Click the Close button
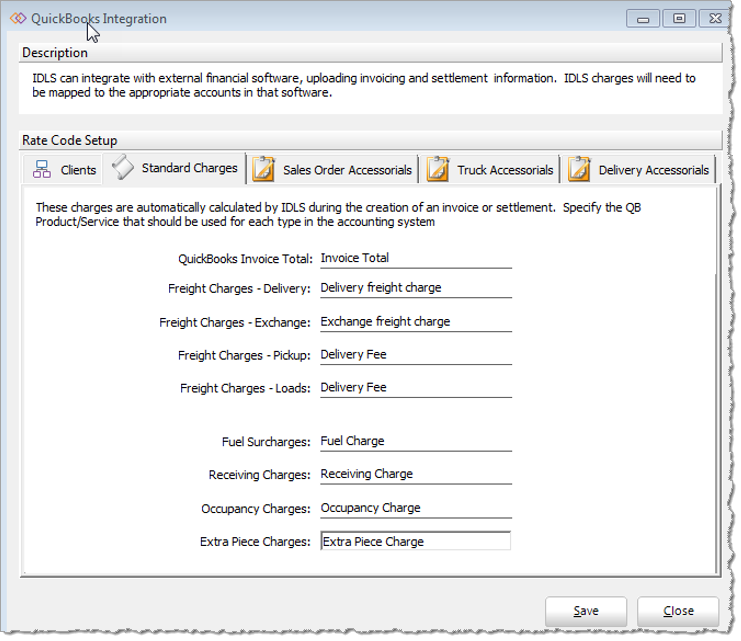 tap(678, 611)
